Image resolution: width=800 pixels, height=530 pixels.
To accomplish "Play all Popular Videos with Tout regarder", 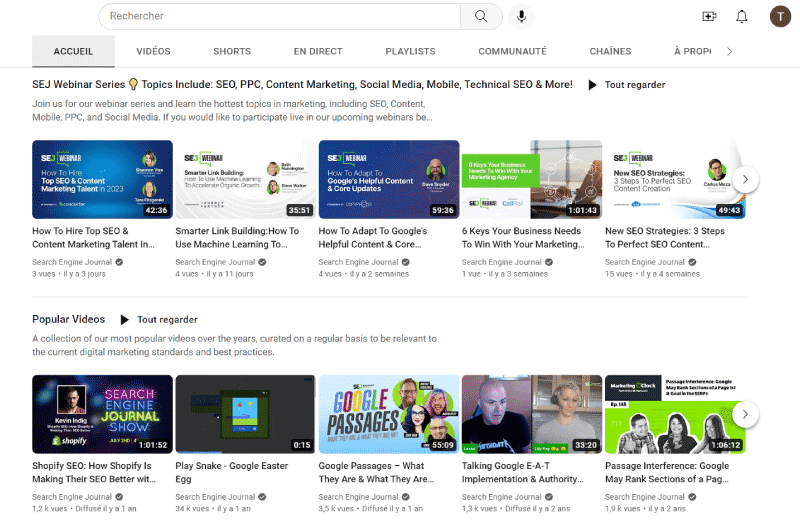I will [159, 320].
